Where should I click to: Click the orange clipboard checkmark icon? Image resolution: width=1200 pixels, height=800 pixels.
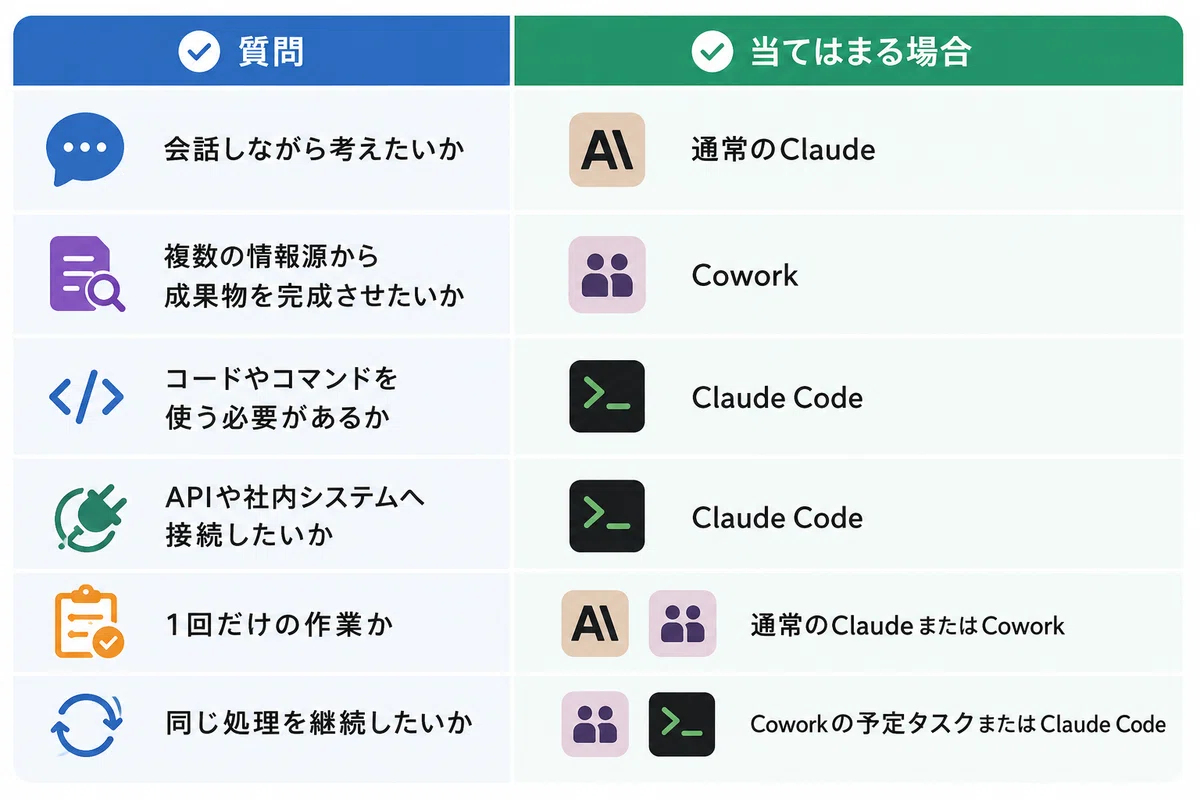click(x=87, y=623)
